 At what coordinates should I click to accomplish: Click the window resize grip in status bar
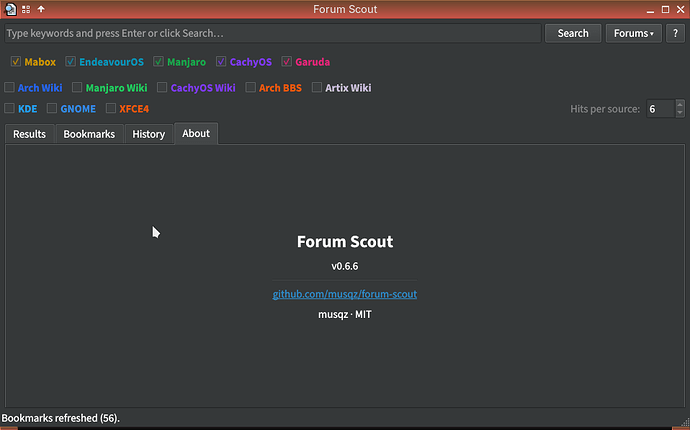[x=685, y=422]
